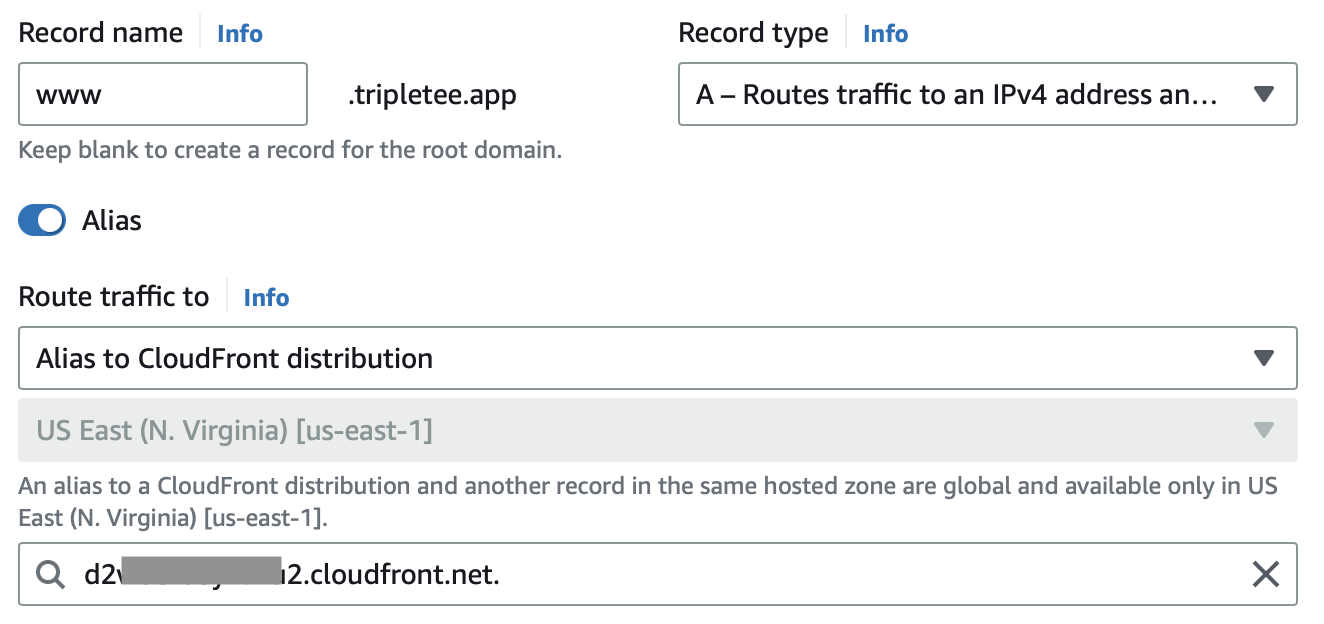Click the "Route traffic to" section label

click(x=114, y=297)
